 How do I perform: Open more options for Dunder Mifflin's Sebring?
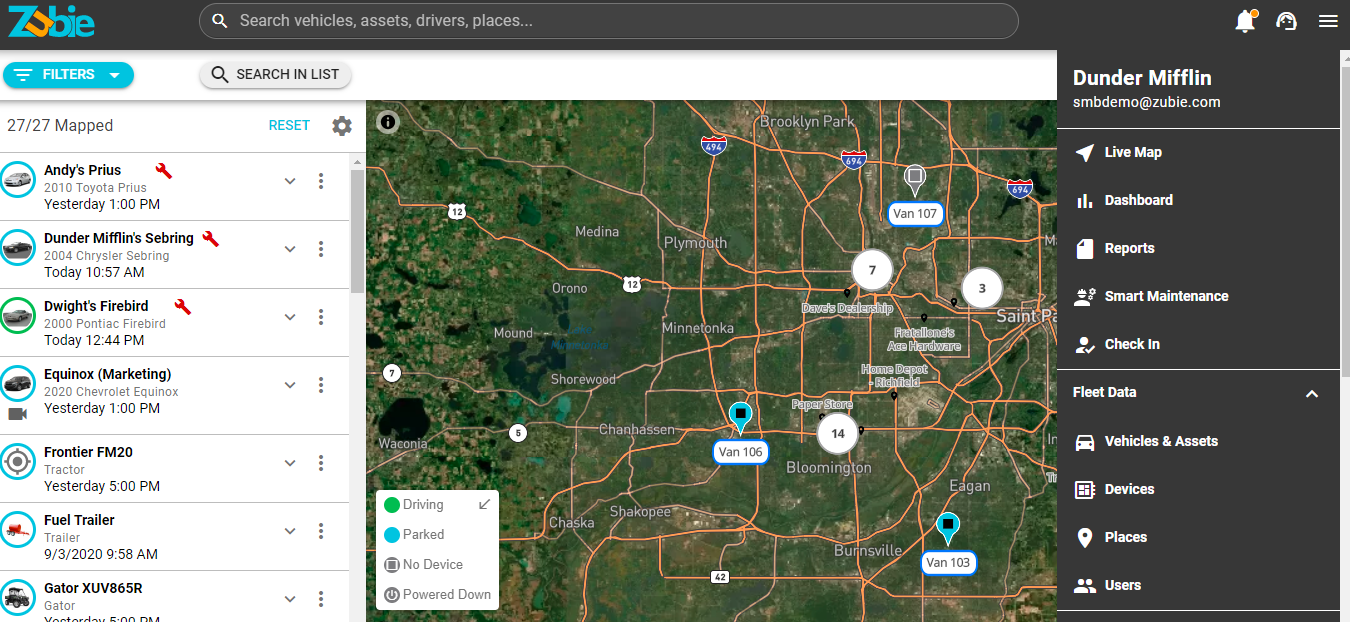(321, 249)
